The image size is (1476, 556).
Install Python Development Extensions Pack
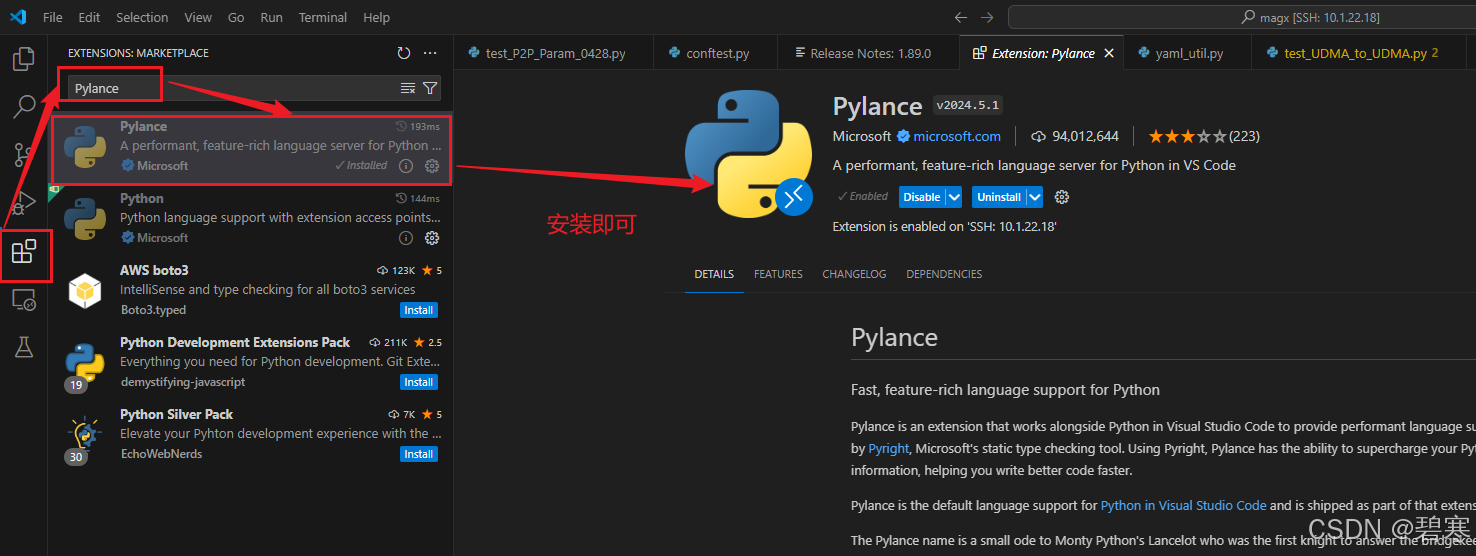419,382
